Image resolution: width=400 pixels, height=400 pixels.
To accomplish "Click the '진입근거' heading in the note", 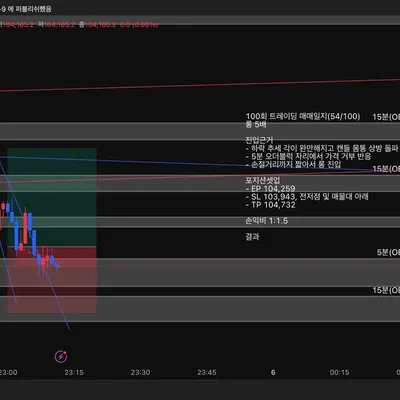I will point(259,140).
